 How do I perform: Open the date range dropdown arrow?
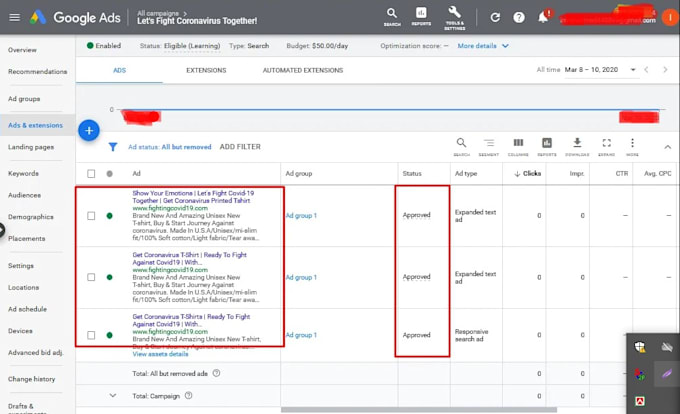point(633,70)
